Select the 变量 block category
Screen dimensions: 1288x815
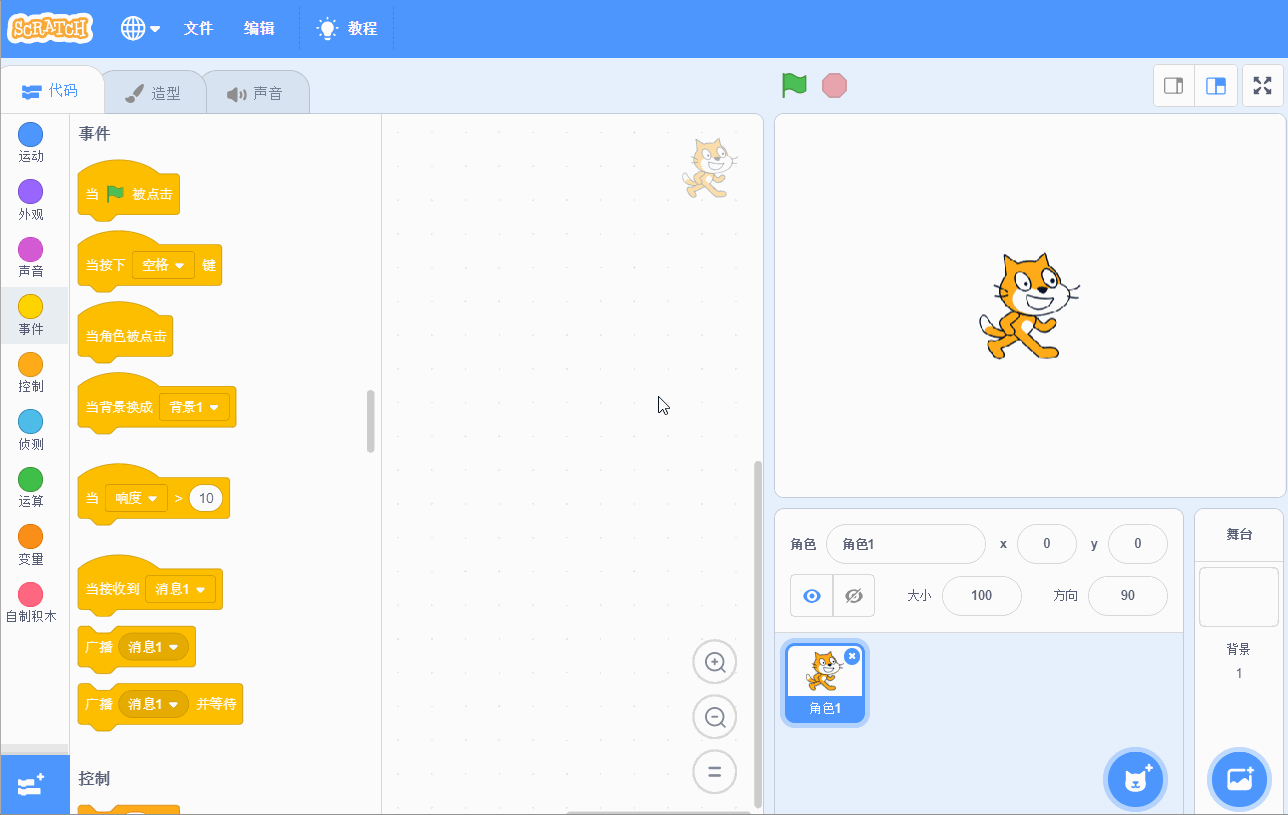31,545
